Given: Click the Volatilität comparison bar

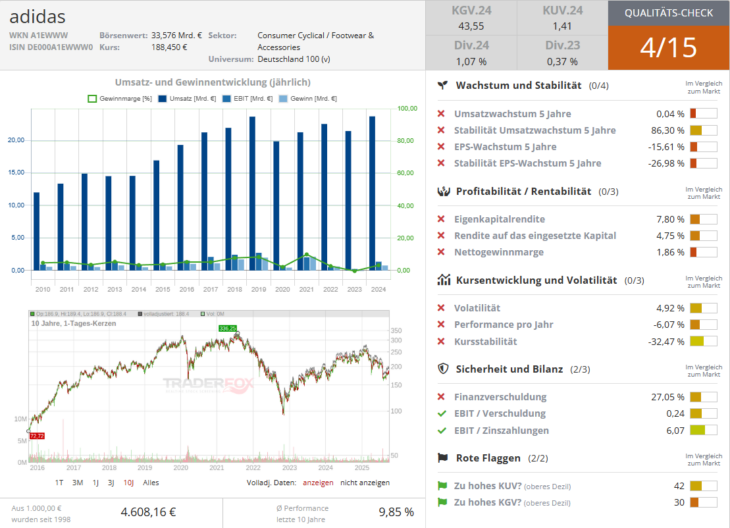Looking at the screenshot, I should pyautogui.click(x=703, y=308).
